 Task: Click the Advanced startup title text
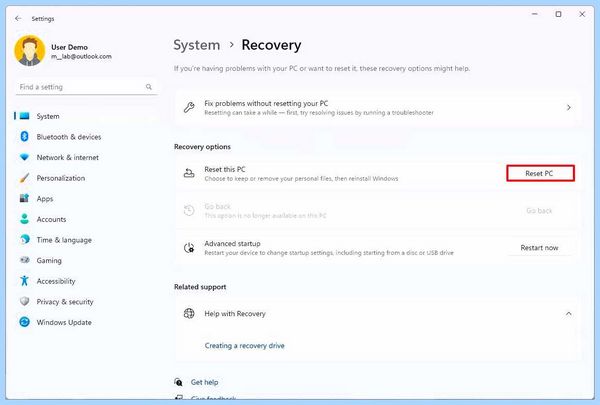click(232, 243)
